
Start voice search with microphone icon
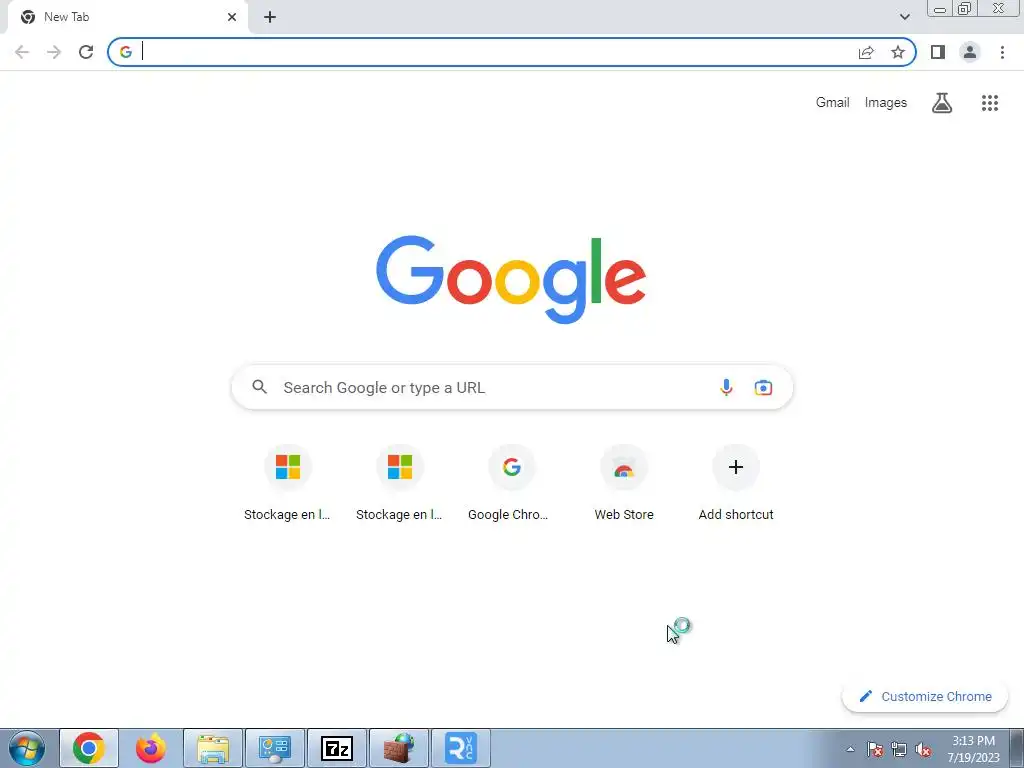pyautogui.click(x=726, y=387)
